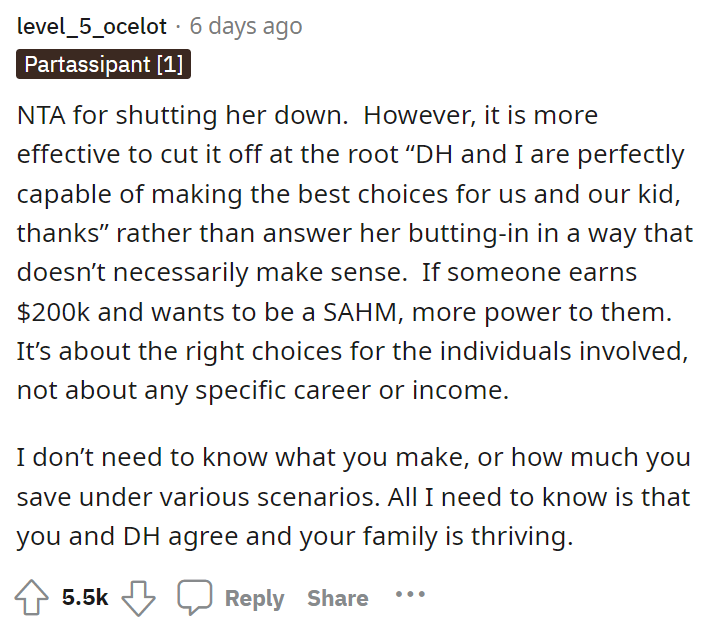Click the Share button
Viewport: 727px width, 631px height.
pos(337,598)
